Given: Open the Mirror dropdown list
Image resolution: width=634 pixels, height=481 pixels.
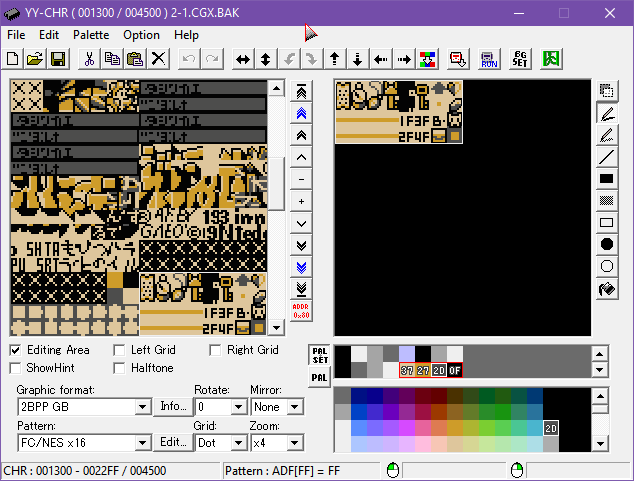Looking at the screenshot, I should pyautogui.click(x=293, y=407).
